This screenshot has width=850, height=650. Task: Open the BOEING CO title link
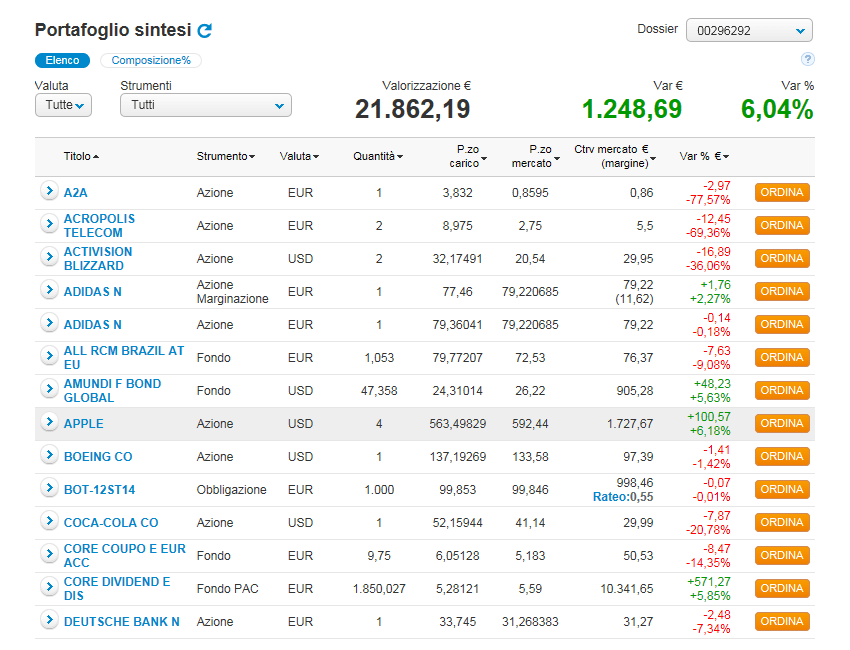click(98, 457)
